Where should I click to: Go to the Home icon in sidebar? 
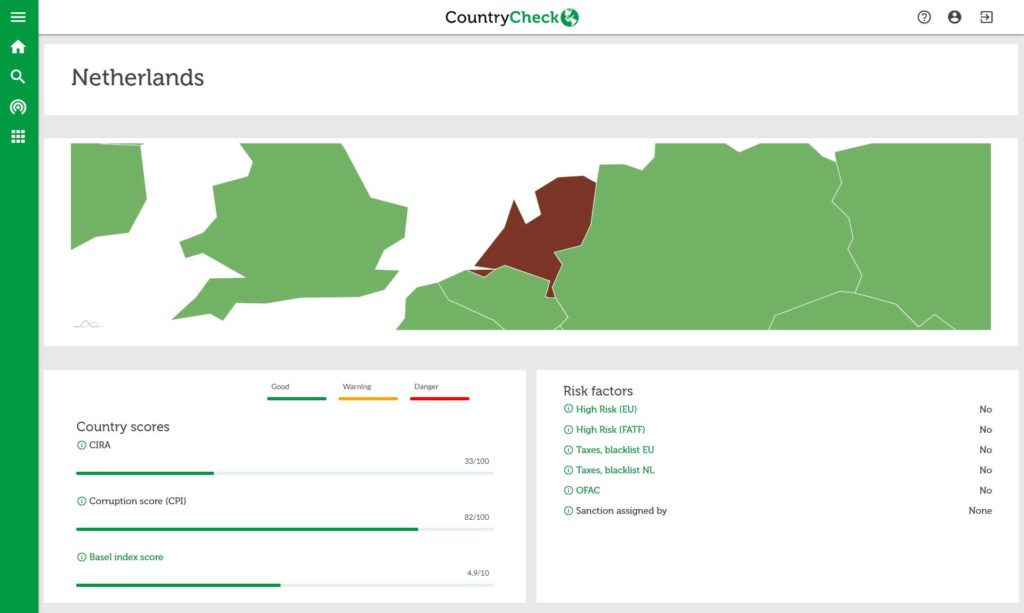click(18, 47)
